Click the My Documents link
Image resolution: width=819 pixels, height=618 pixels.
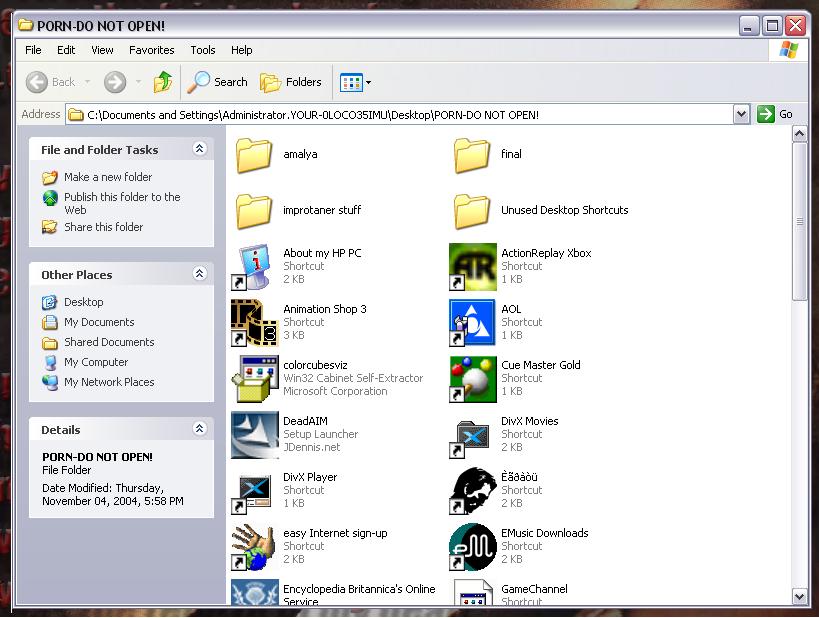coord(99,322)
